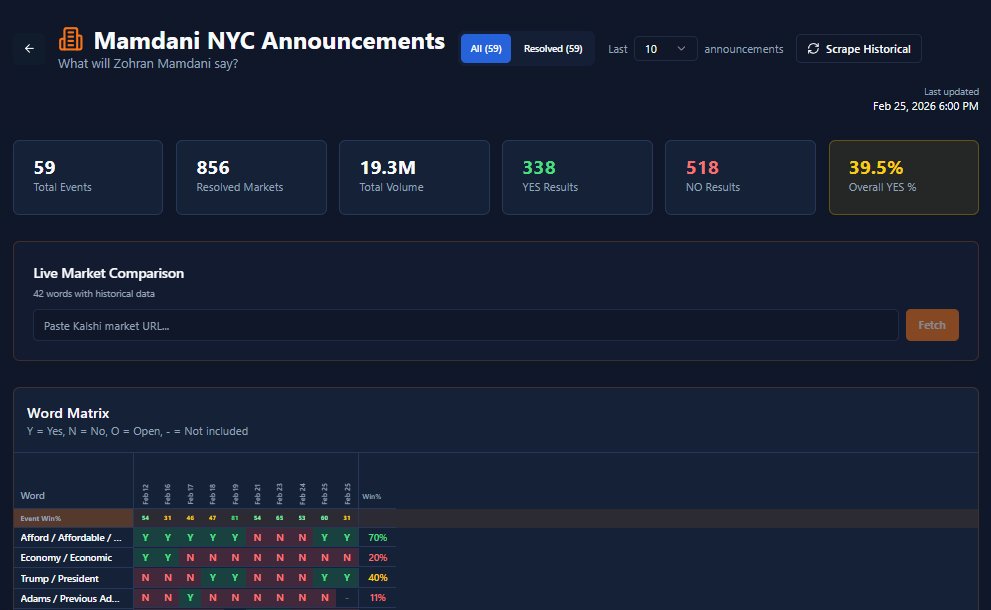
Task: Select the 19.3M Total Volume card
Action: coord(414,178)
